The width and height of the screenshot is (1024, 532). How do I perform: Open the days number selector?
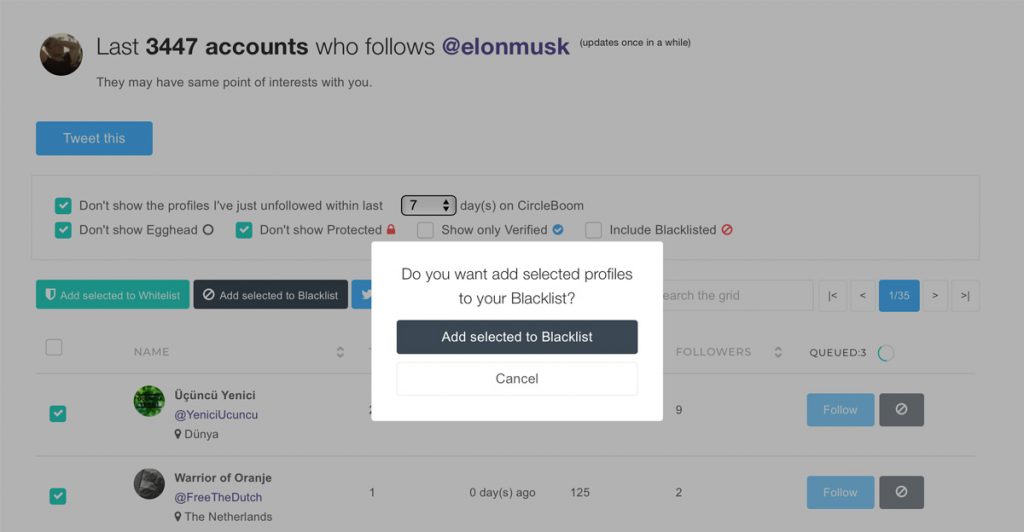tap(428, 205)
